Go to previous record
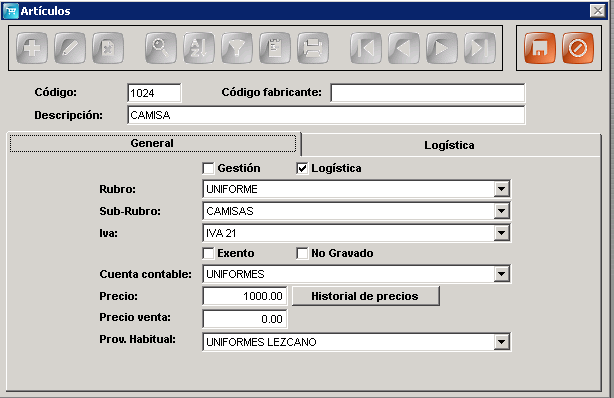Image resolution: width=614 pixels, height=398 pixels. 404,48
